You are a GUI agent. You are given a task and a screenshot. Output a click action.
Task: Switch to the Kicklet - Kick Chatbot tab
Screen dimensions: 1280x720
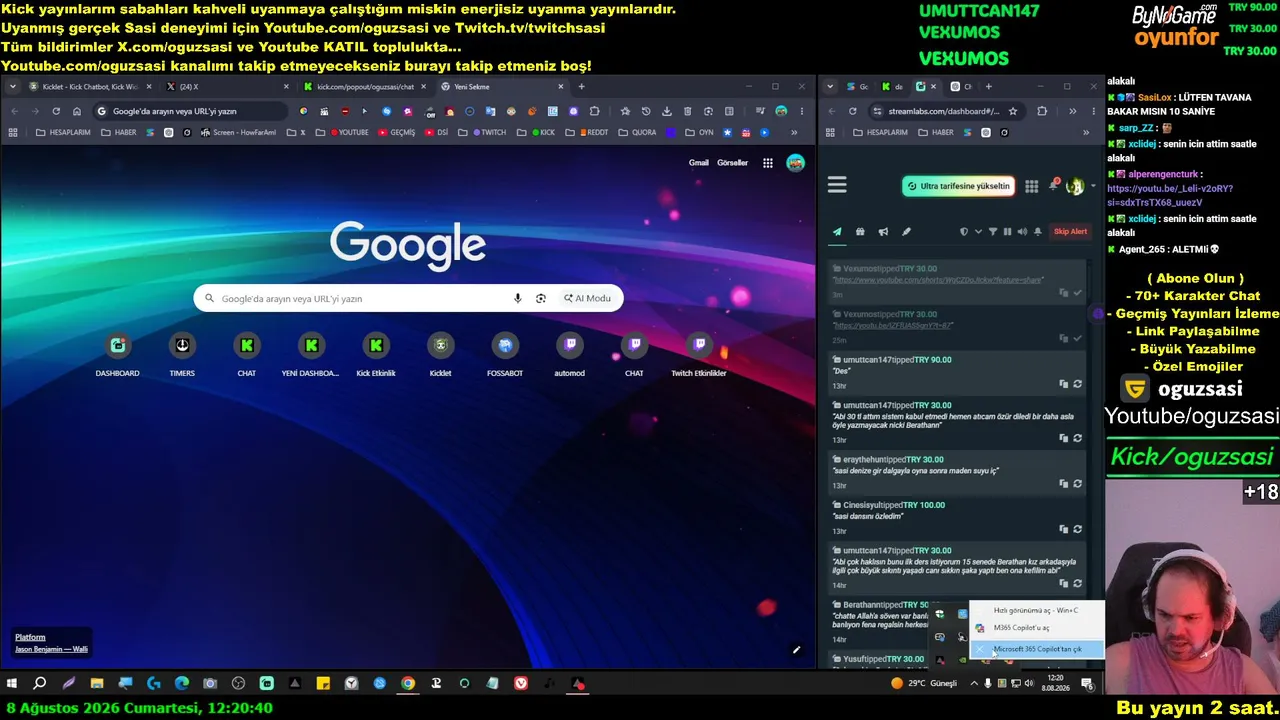[90, 87]
